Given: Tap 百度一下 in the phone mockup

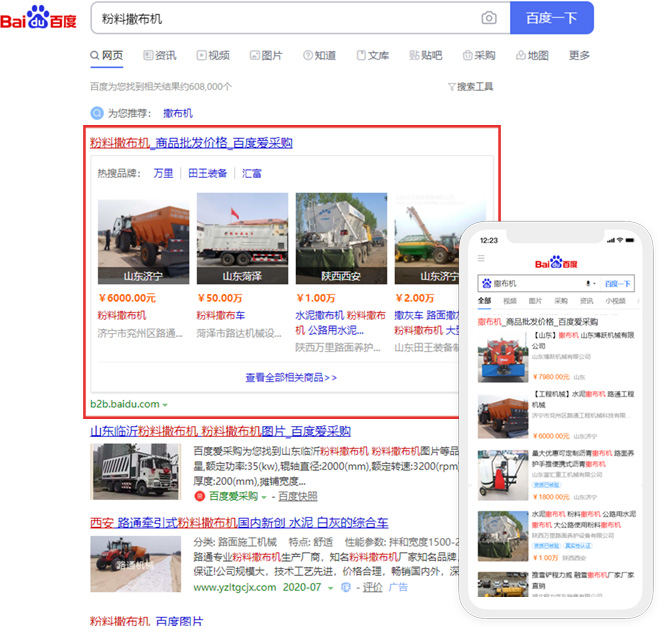Looking at the screenshot, I should coord(617,284).
